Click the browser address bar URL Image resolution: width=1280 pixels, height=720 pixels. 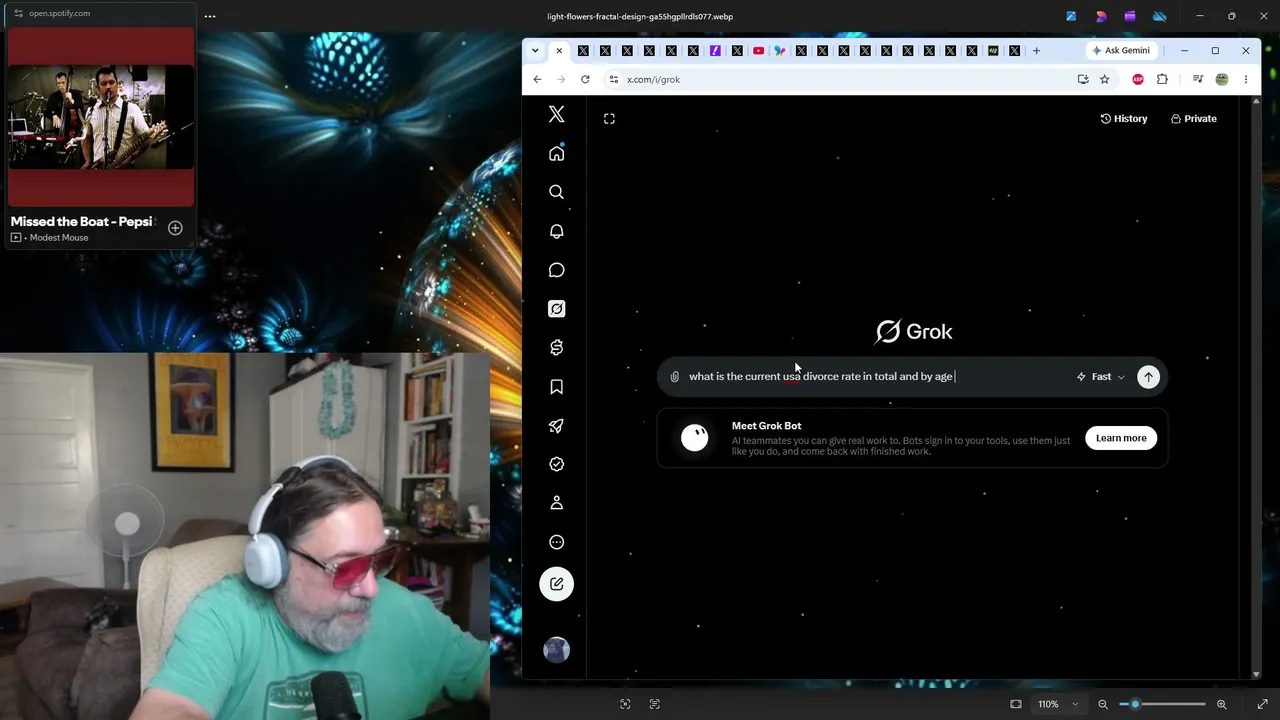pos(653,80)
